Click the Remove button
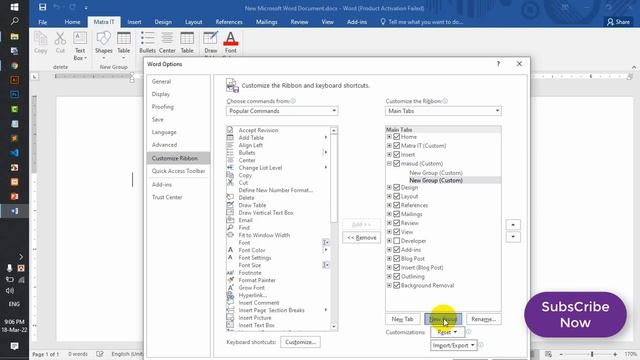The image size is (640, 360). pos(362,238)
